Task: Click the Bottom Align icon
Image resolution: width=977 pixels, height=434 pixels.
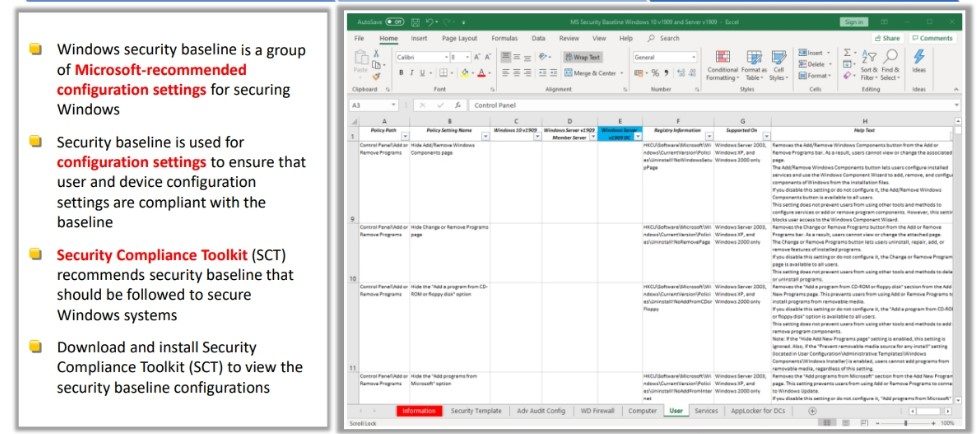Action: 527,57
